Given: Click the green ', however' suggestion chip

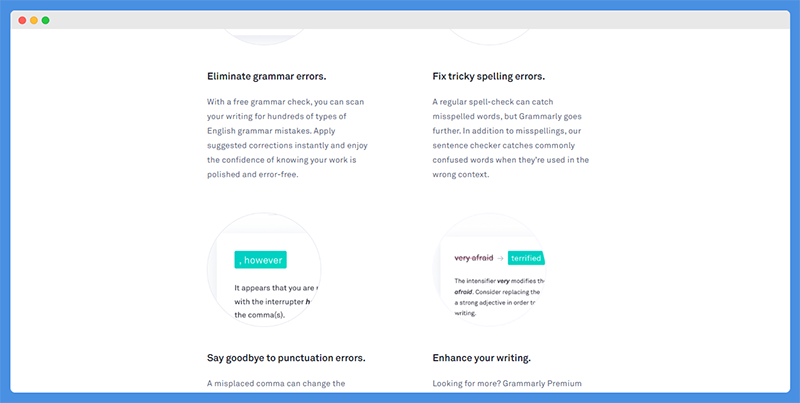Looking at the screenshot, I should tap(260, 260).
